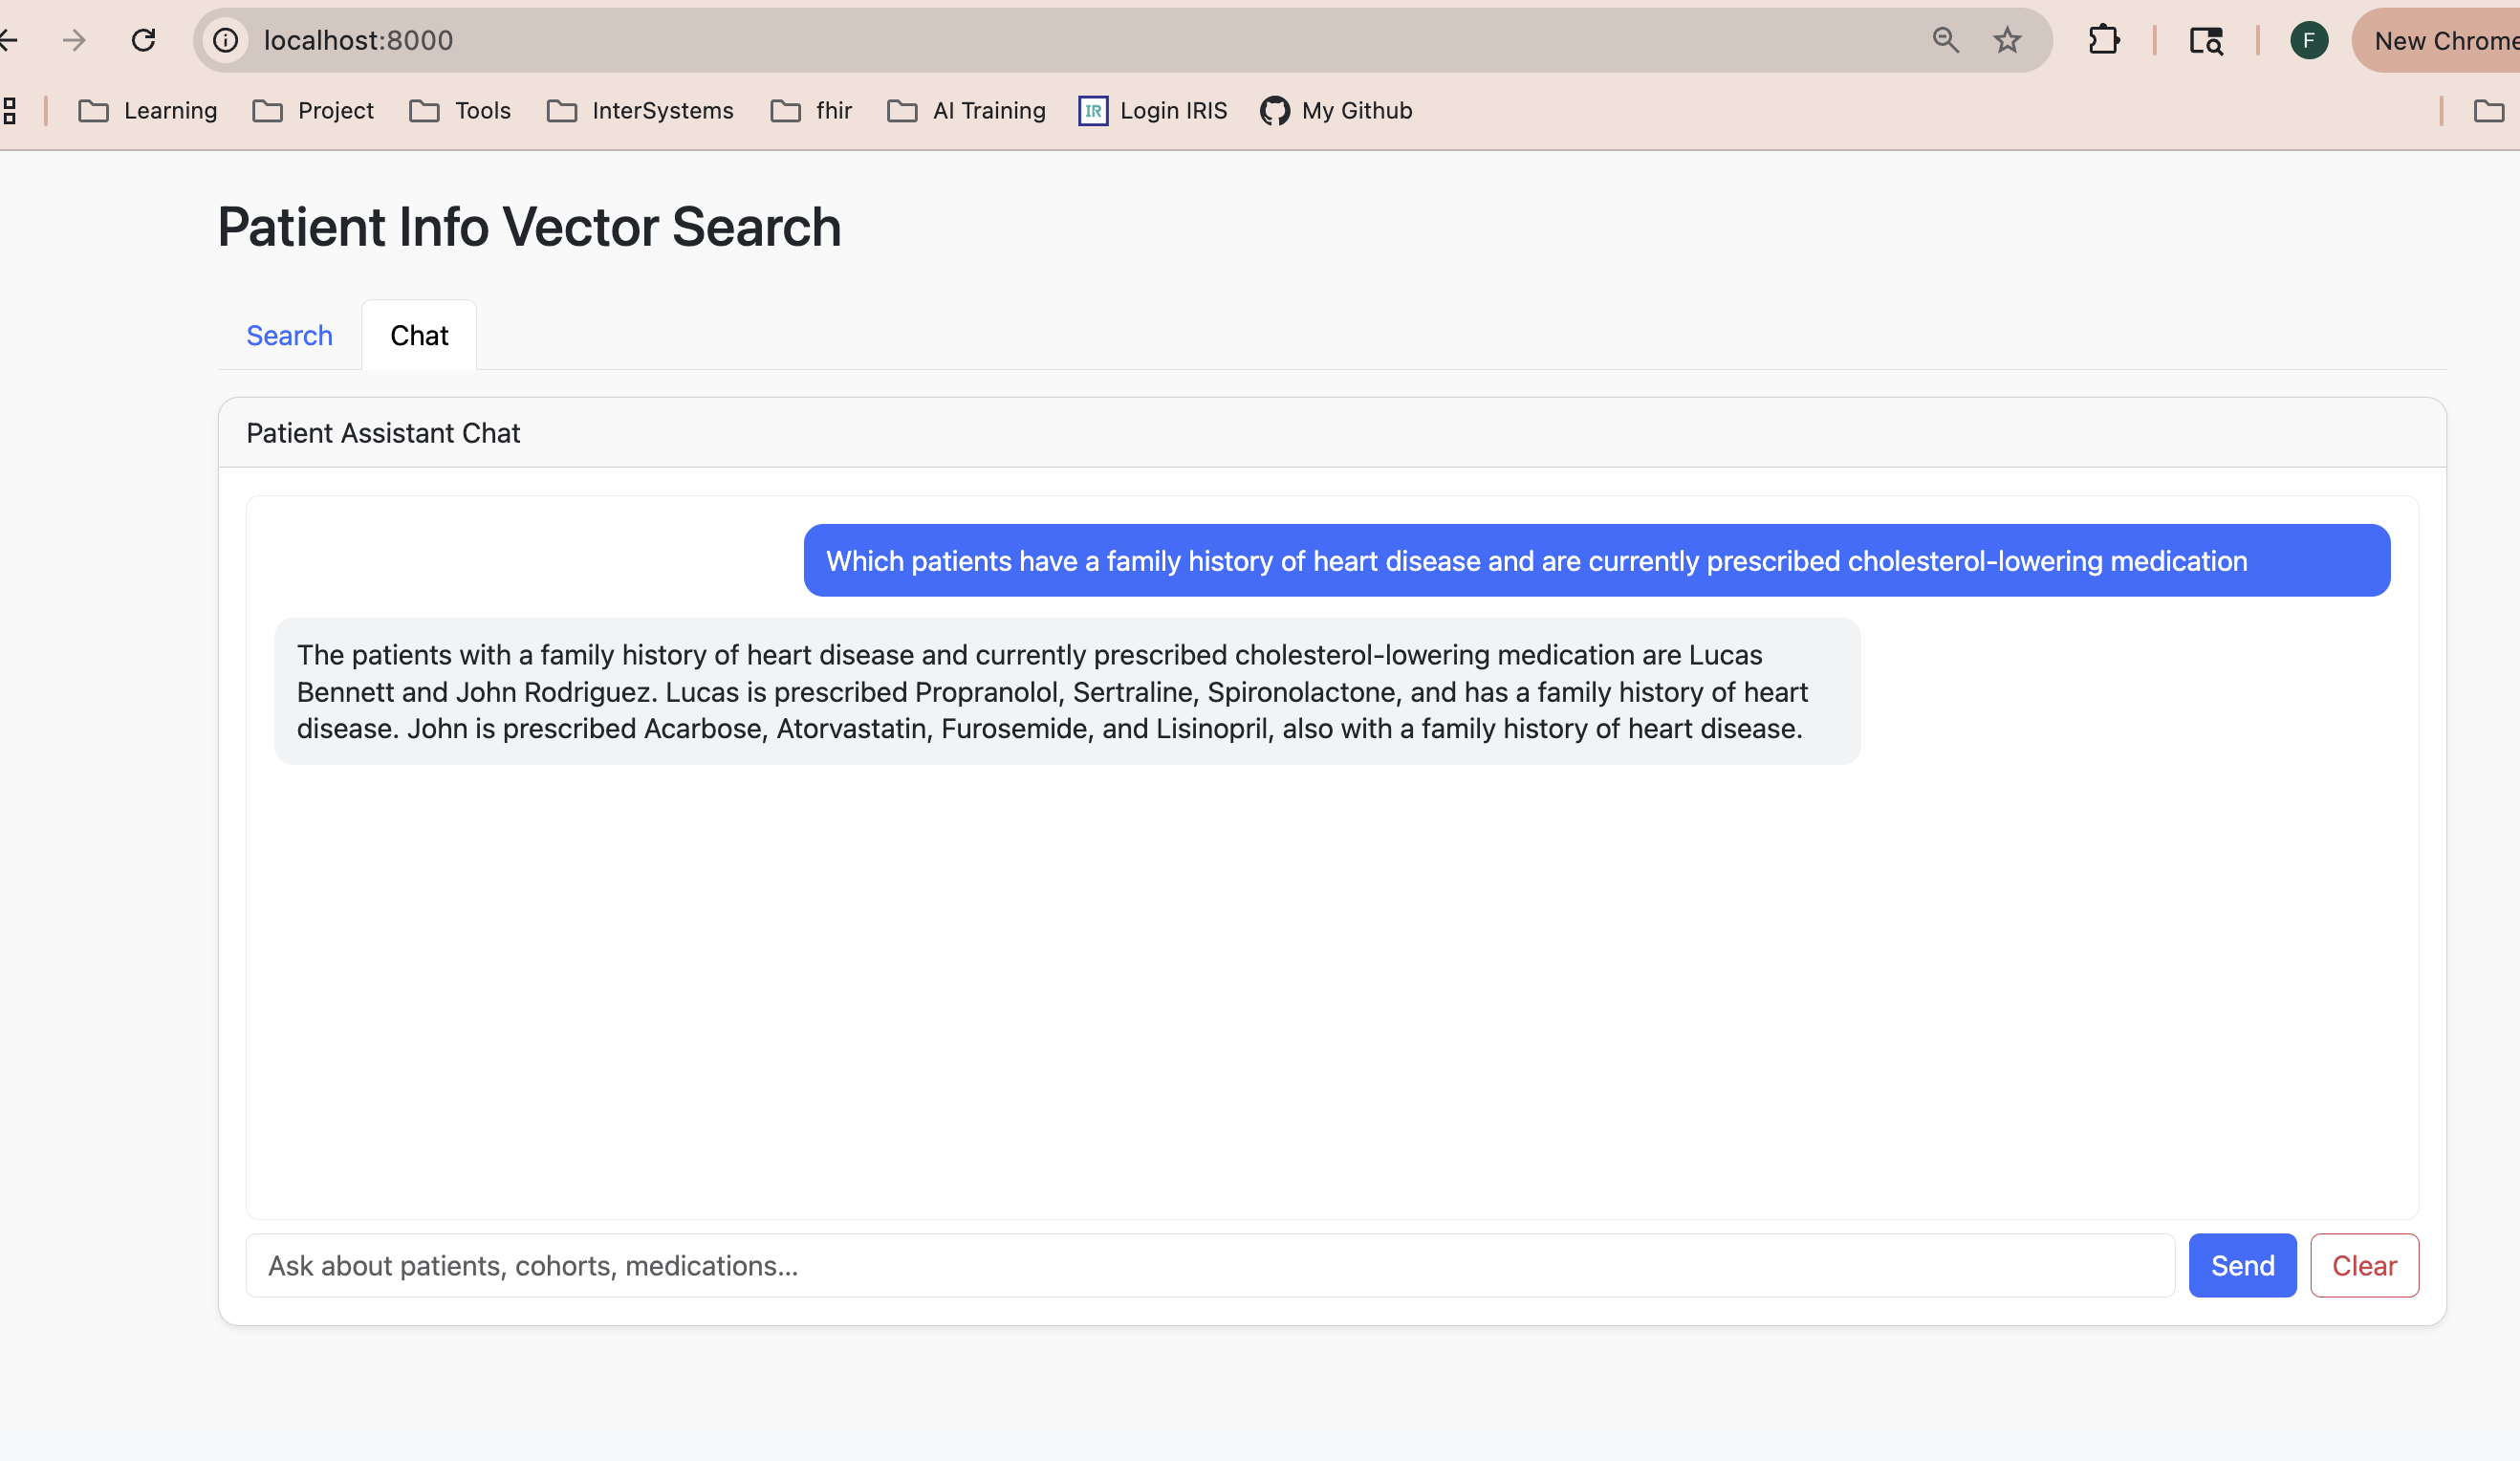Expand the AI Training bookmarks folder
The image size is (2520, 1461).
click(966, 111)
